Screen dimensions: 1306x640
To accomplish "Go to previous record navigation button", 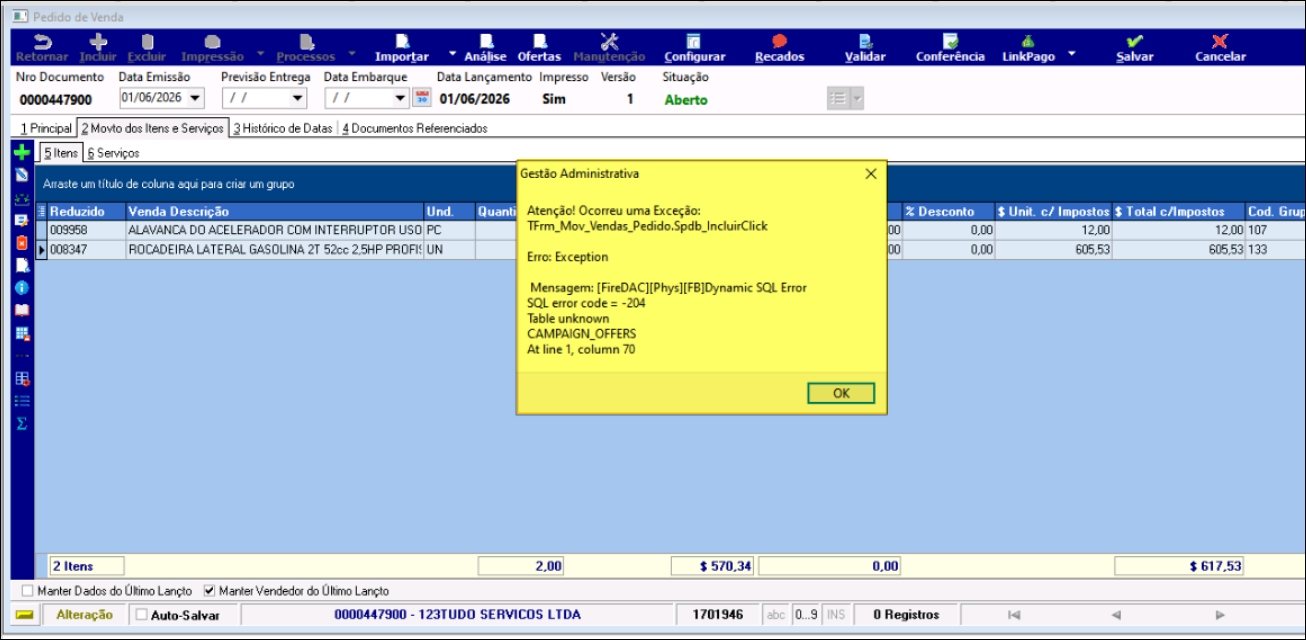I will pyautogui.click(x=1116, y=614).
